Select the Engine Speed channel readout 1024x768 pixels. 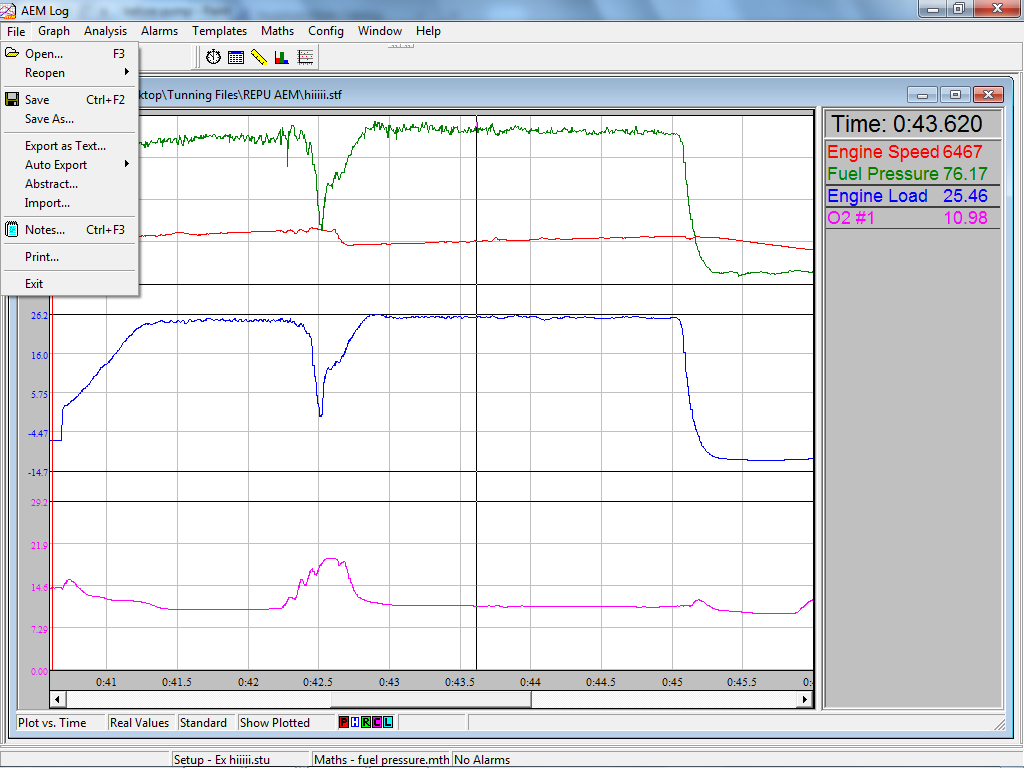pos(912,152)
